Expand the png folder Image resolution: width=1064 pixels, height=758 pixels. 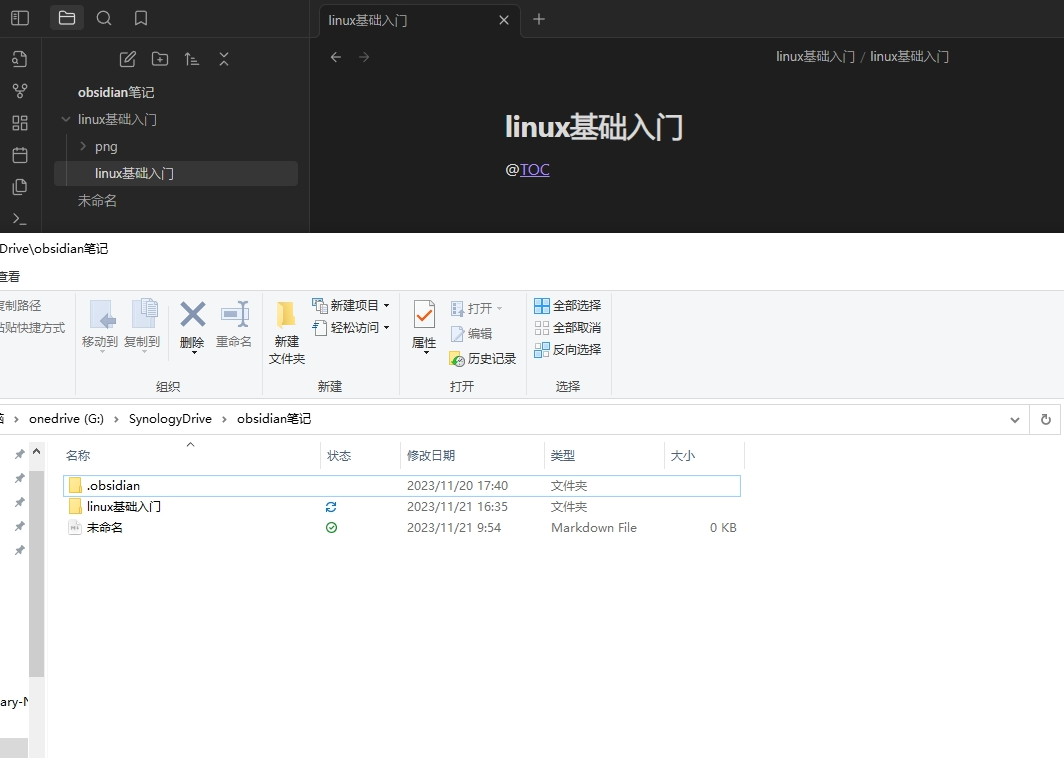coord(83,146)
